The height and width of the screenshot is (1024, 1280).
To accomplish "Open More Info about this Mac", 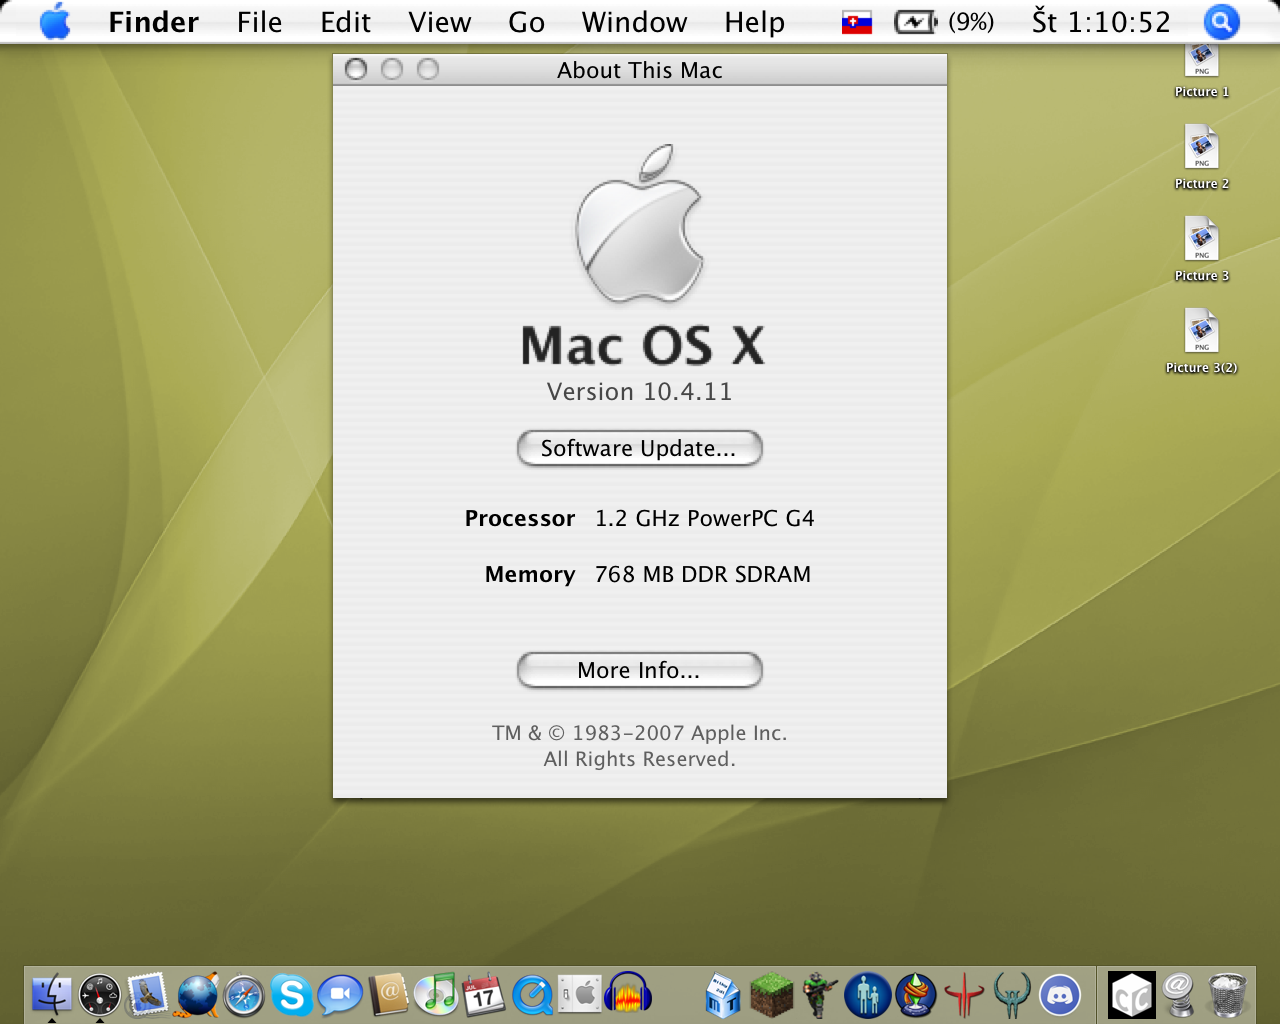I will (x=639, y=670).
